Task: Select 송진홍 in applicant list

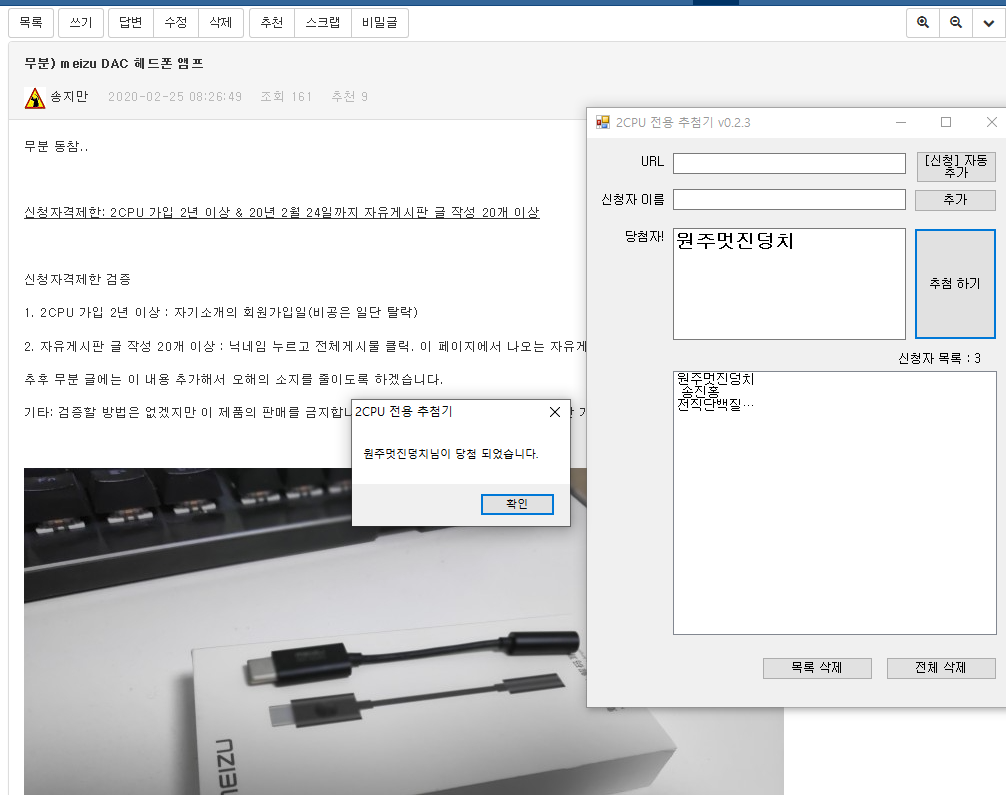Action: point(700,391)
